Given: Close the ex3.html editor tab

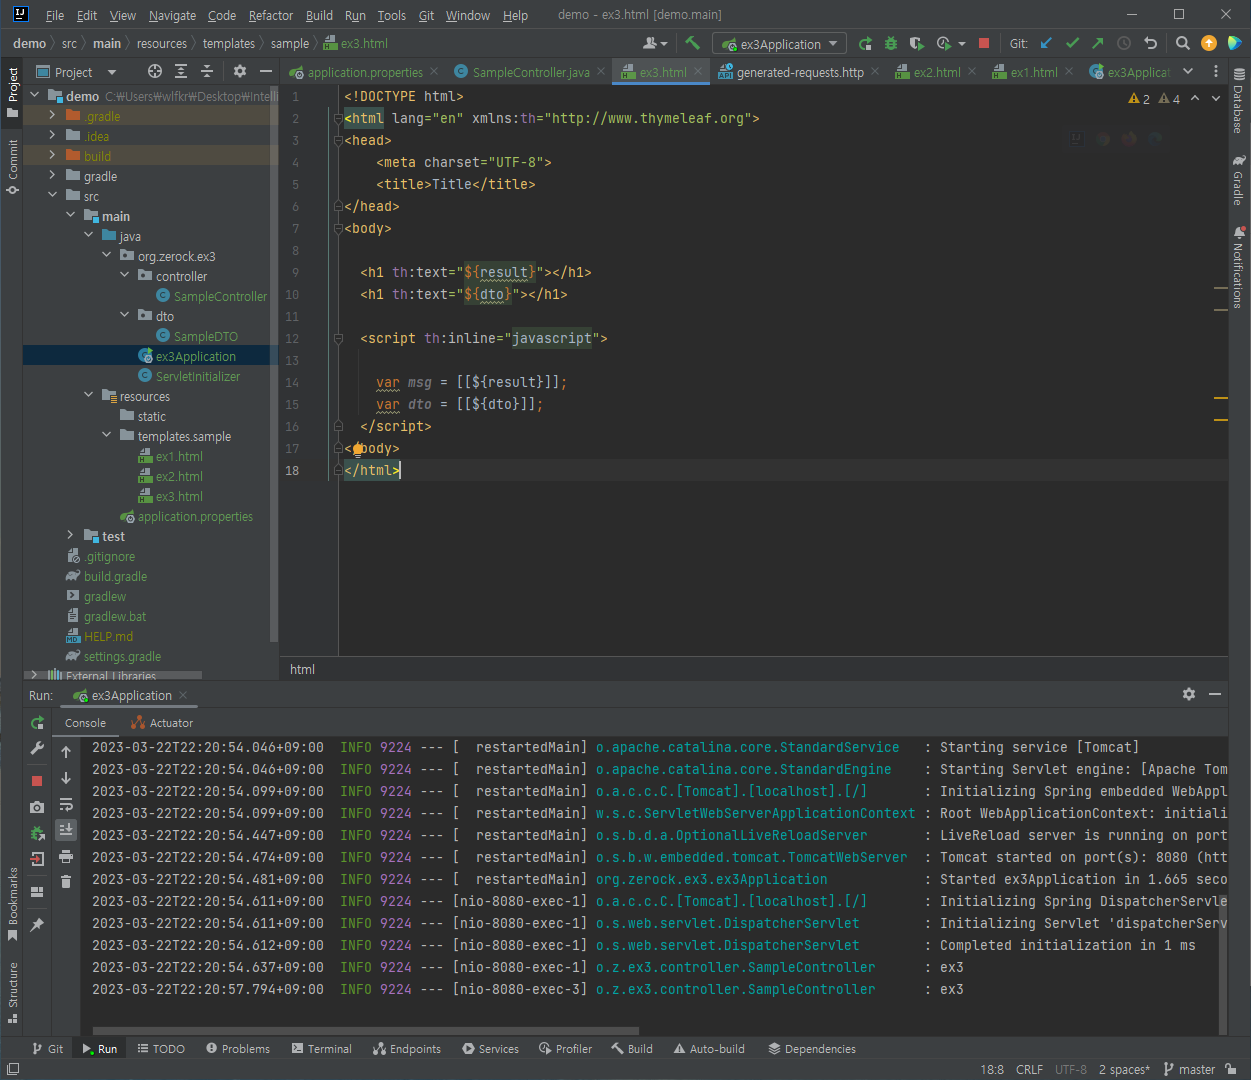Looking at the screenshot, I should tap(699, 72).
